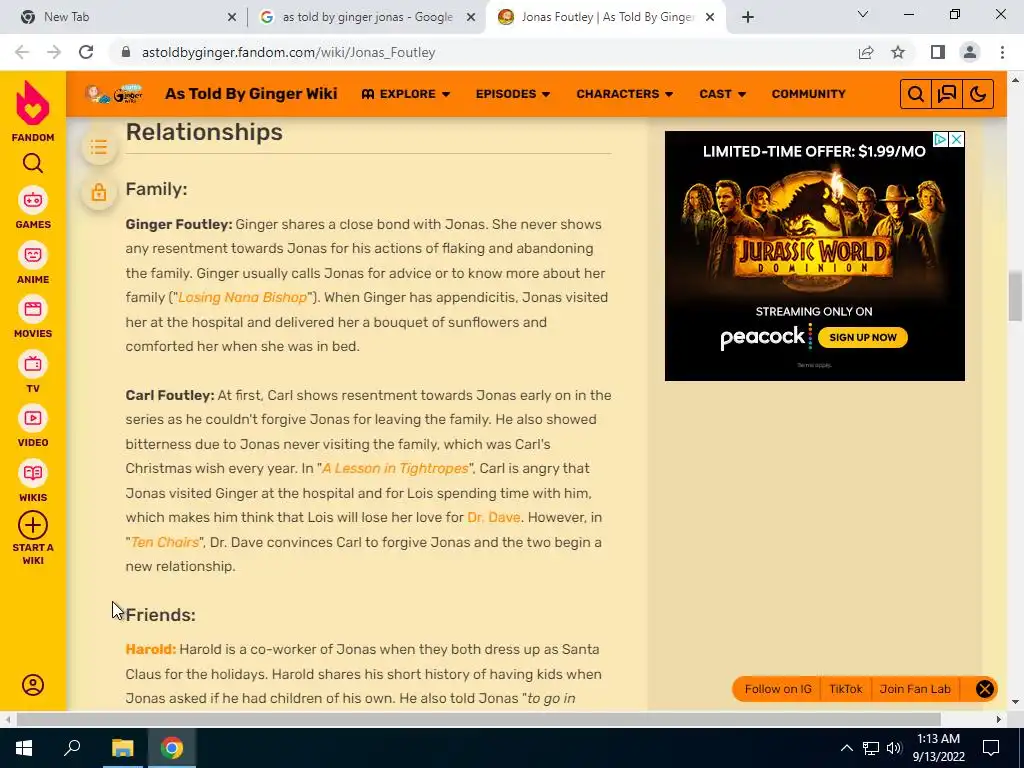
Task: Click Follow on IG button
Action: coord(778,689)
